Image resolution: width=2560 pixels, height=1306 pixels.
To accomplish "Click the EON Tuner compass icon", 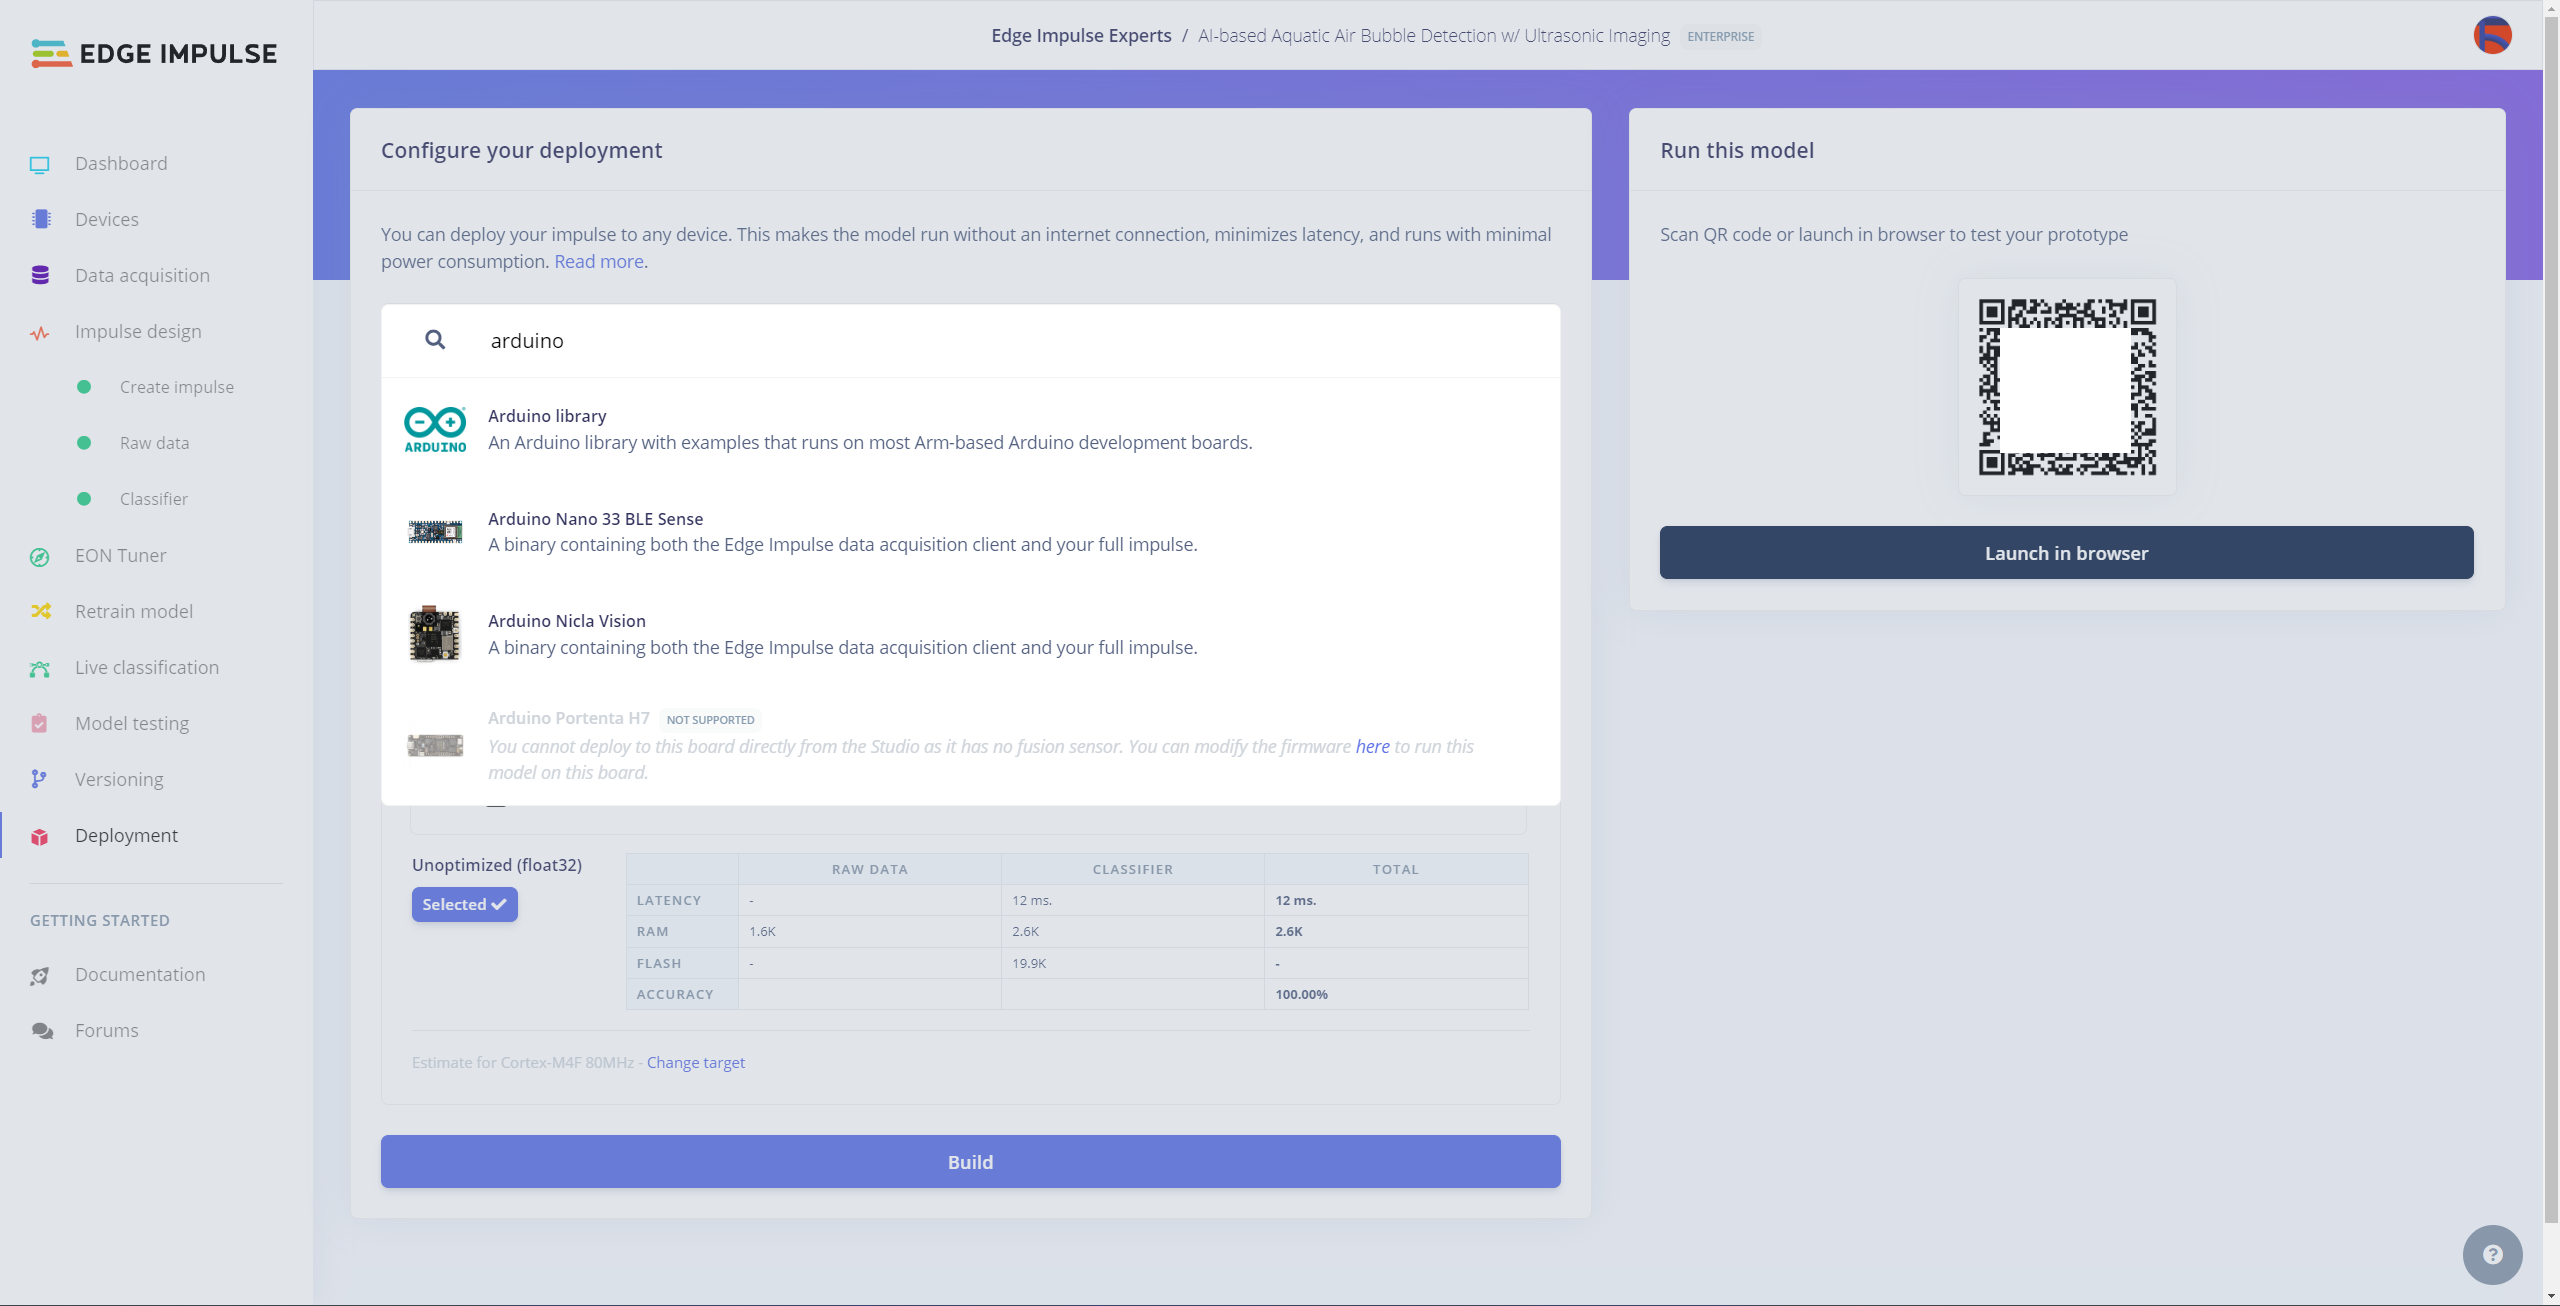I will point(40,557).
